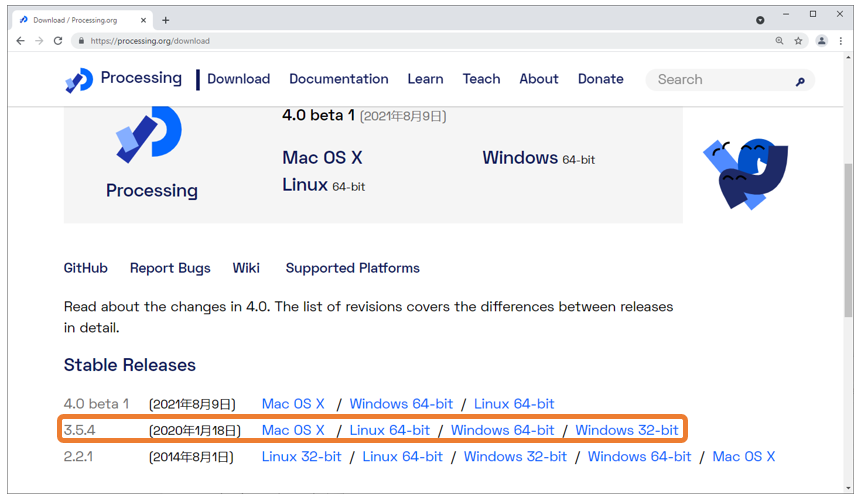Screen dimensions: 861x499
Task: Click the search magnifier icon in Search box
Action: click(x=800, y=81)
